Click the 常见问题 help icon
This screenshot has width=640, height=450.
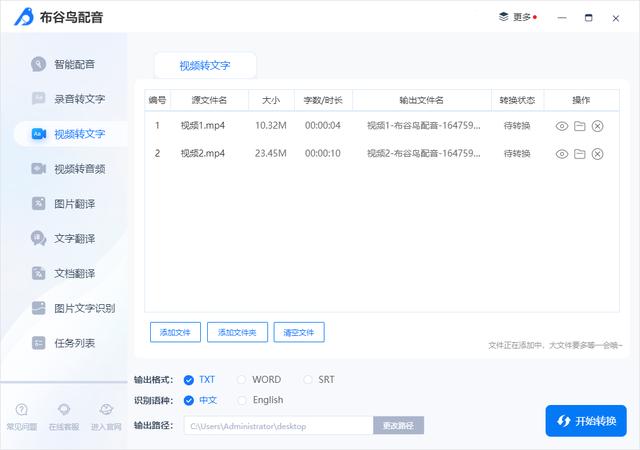[22, 410]
